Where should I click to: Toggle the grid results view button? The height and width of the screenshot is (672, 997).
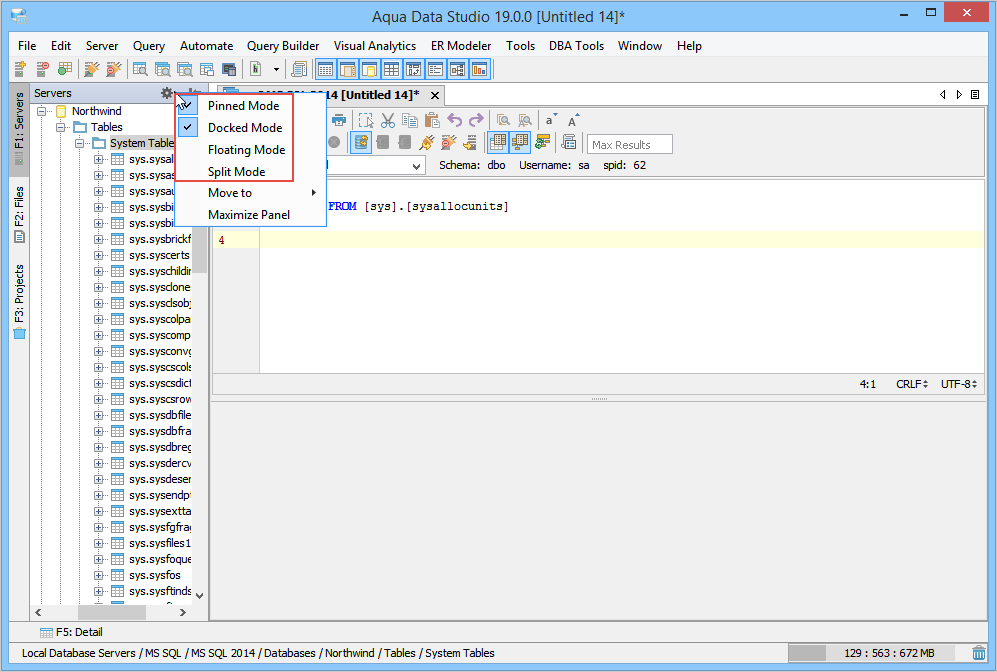click(x=498, y=142)
